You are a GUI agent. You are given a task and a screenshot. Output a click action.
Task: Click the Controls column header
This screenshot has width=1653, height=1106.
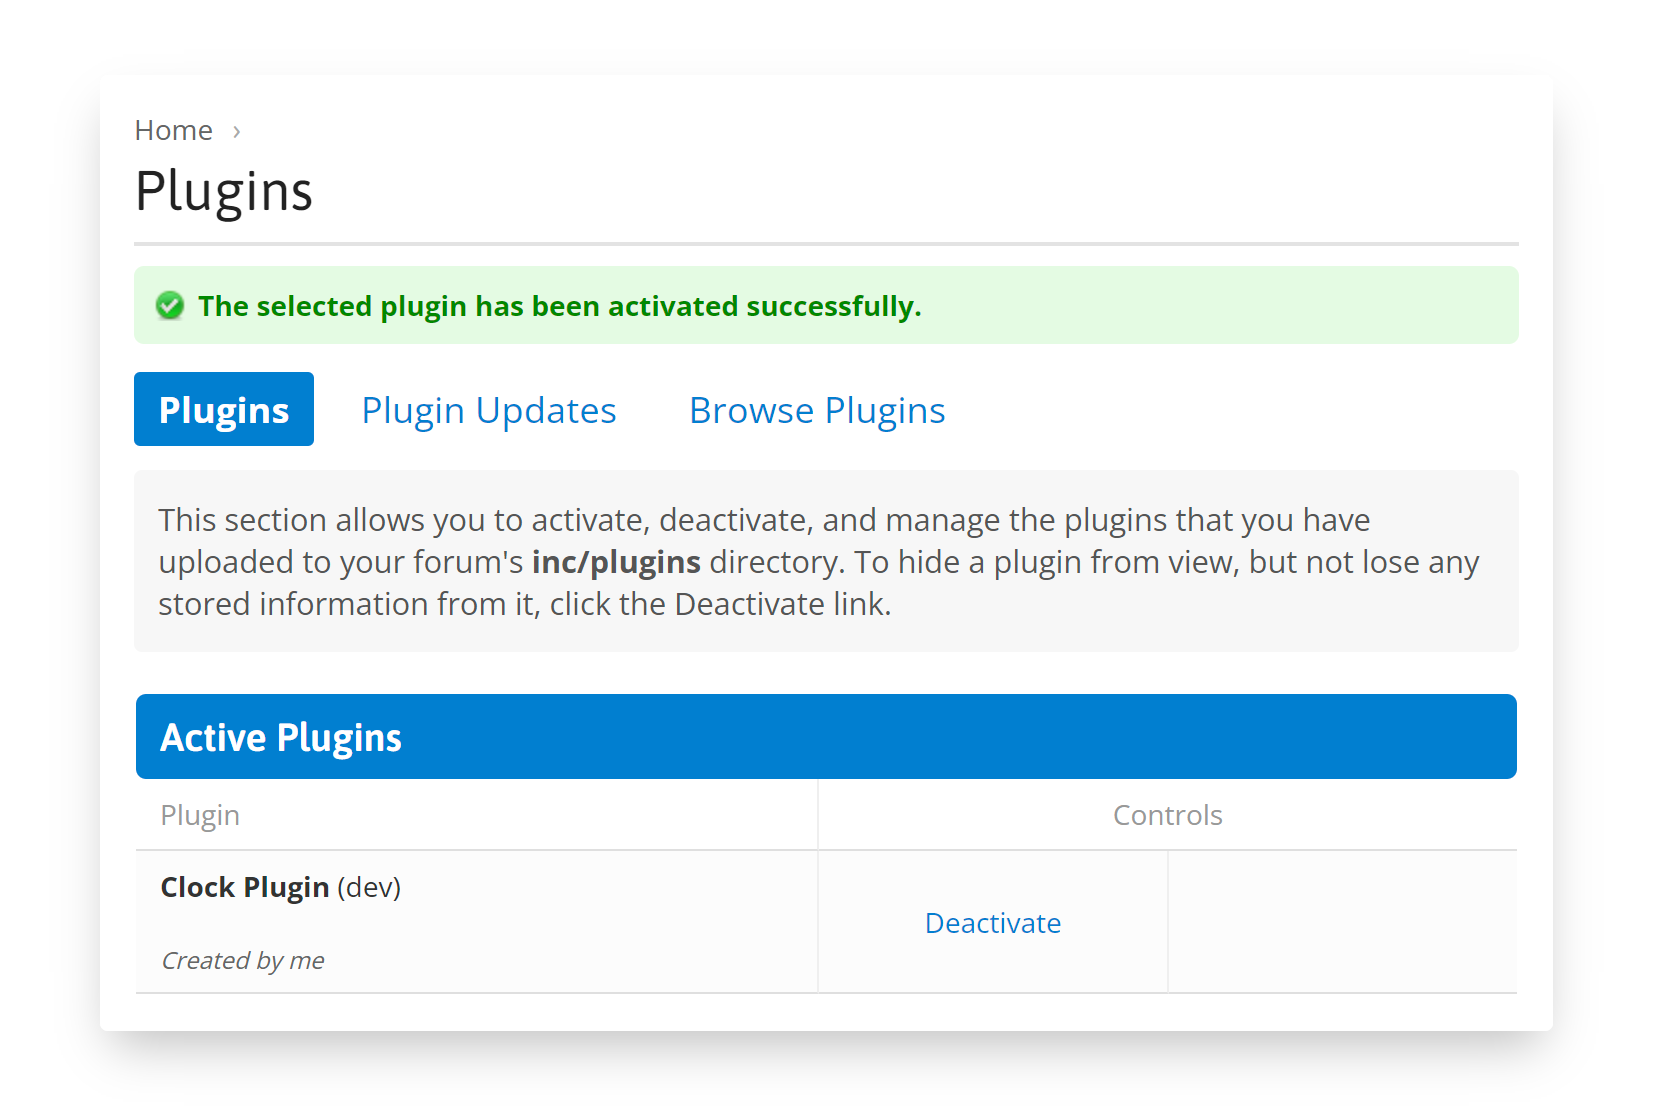tap(1166, 814)
